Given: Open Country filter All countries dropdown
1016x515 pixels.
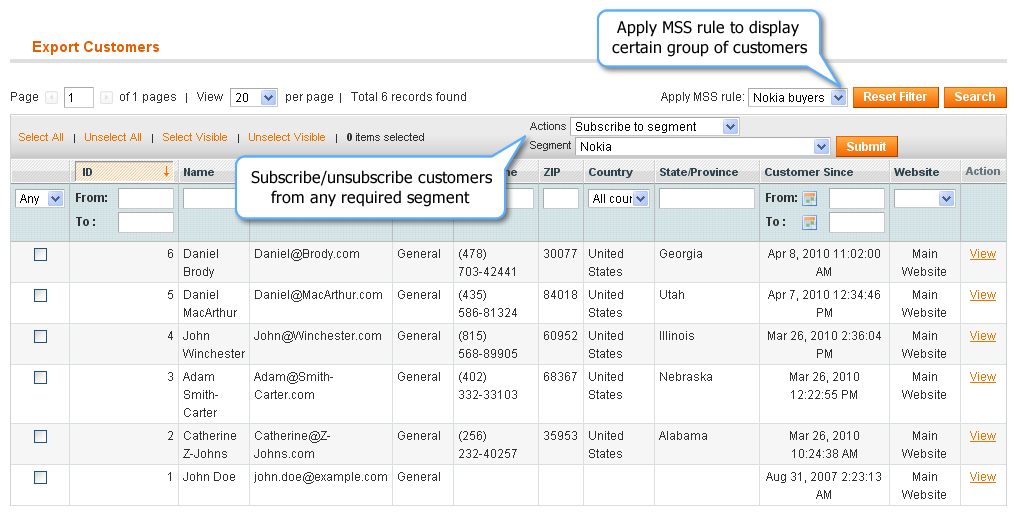Looking at the screenshot, I should click(x=619, y=199).
